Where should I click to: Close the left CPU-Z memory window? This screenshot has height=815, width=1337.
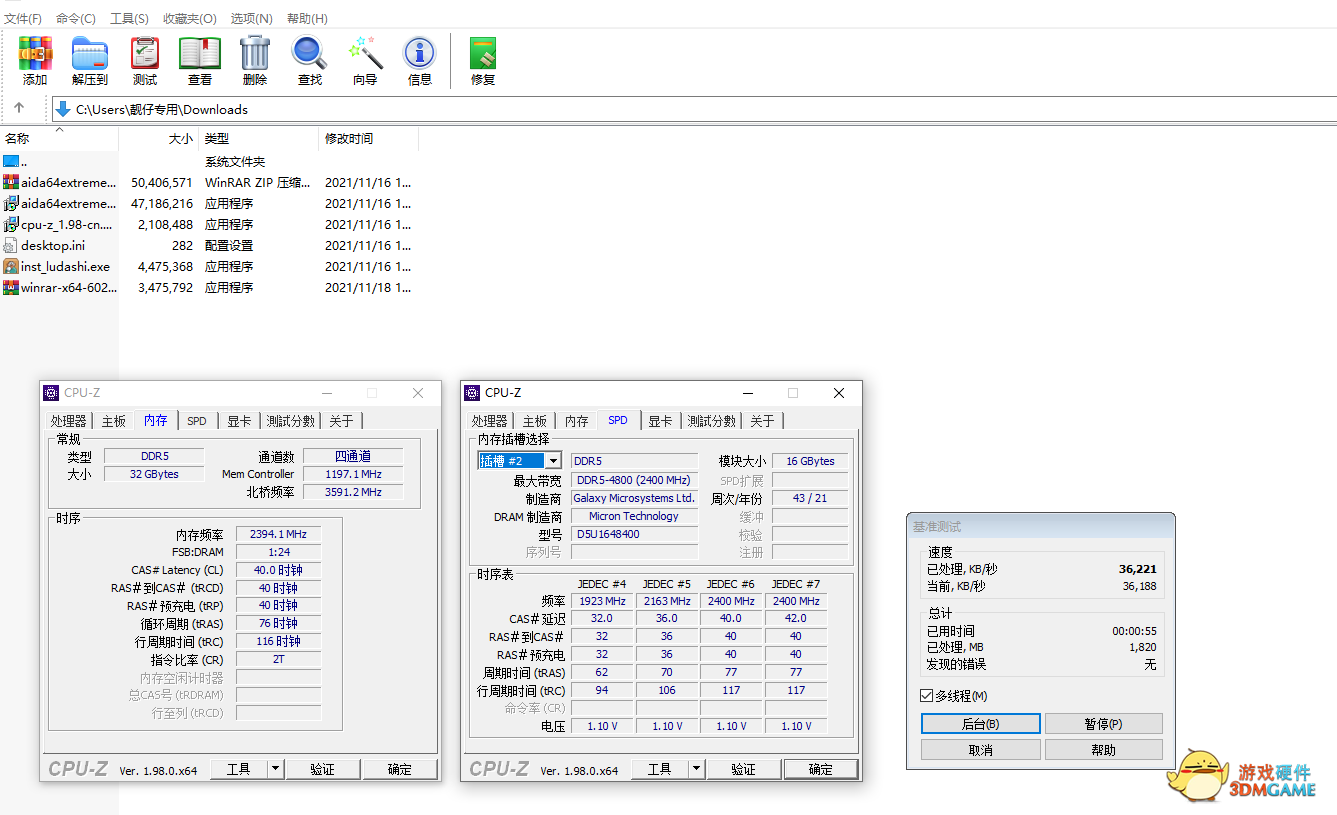[418, 393]
